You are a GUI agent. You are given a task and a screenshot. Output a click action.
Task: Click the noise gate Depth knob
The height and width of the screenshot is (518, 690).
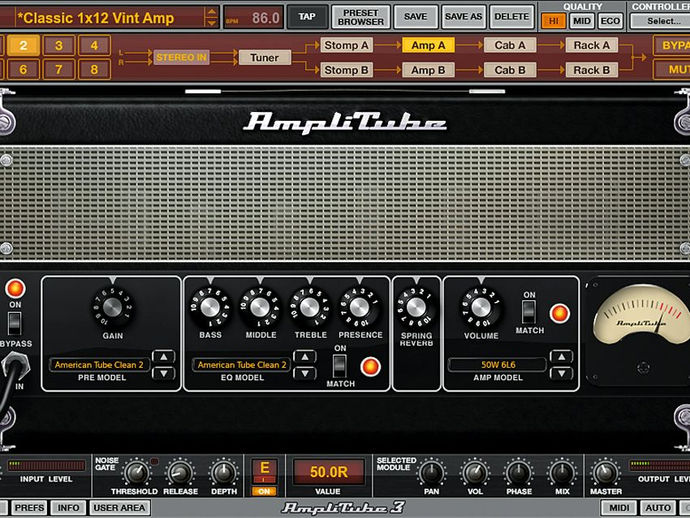[x=224, y=473]
